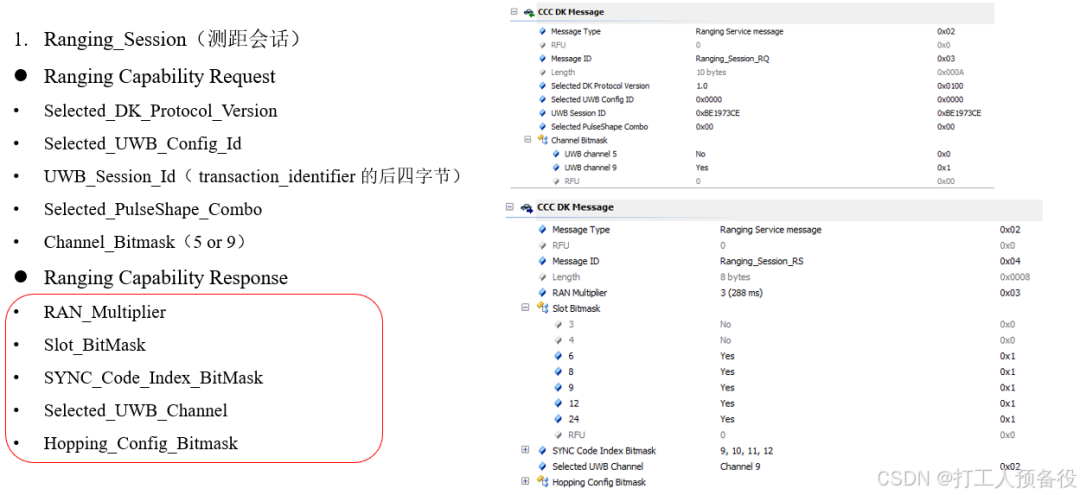Viewport: 1080px width, 495px height.
Task: Expand the Hopping Config Bitmask node
Action: point(526,482)
